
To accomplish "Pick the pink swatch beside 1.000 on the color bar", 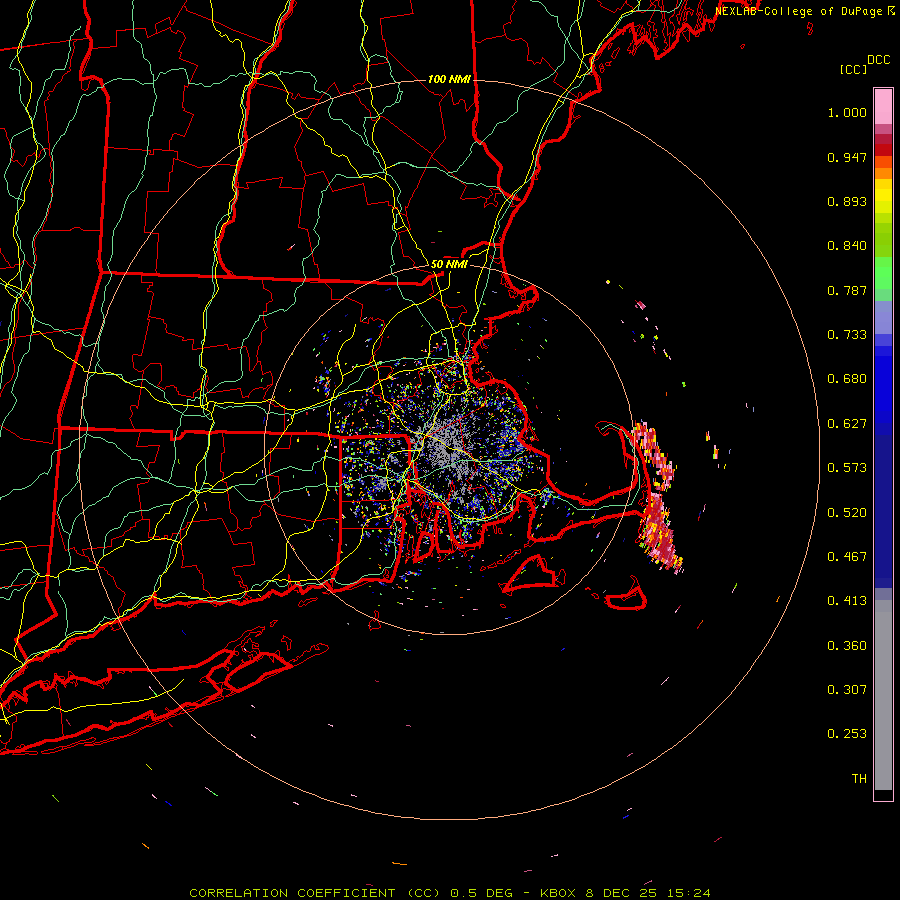I will point(883,107).
